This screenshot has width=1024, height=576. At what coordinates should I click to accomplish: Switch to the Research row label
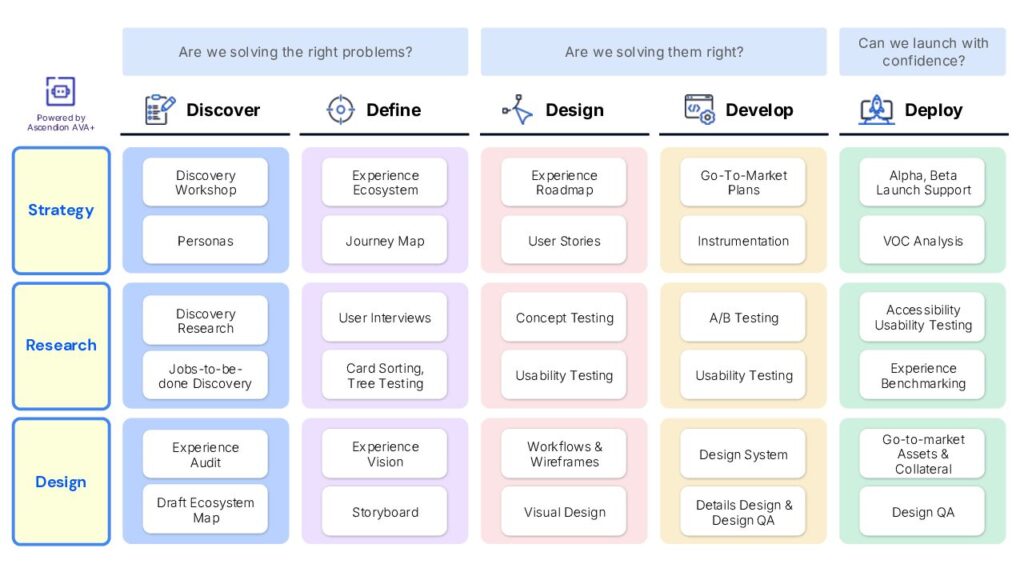pyautogui.click(x=61, y=345)
